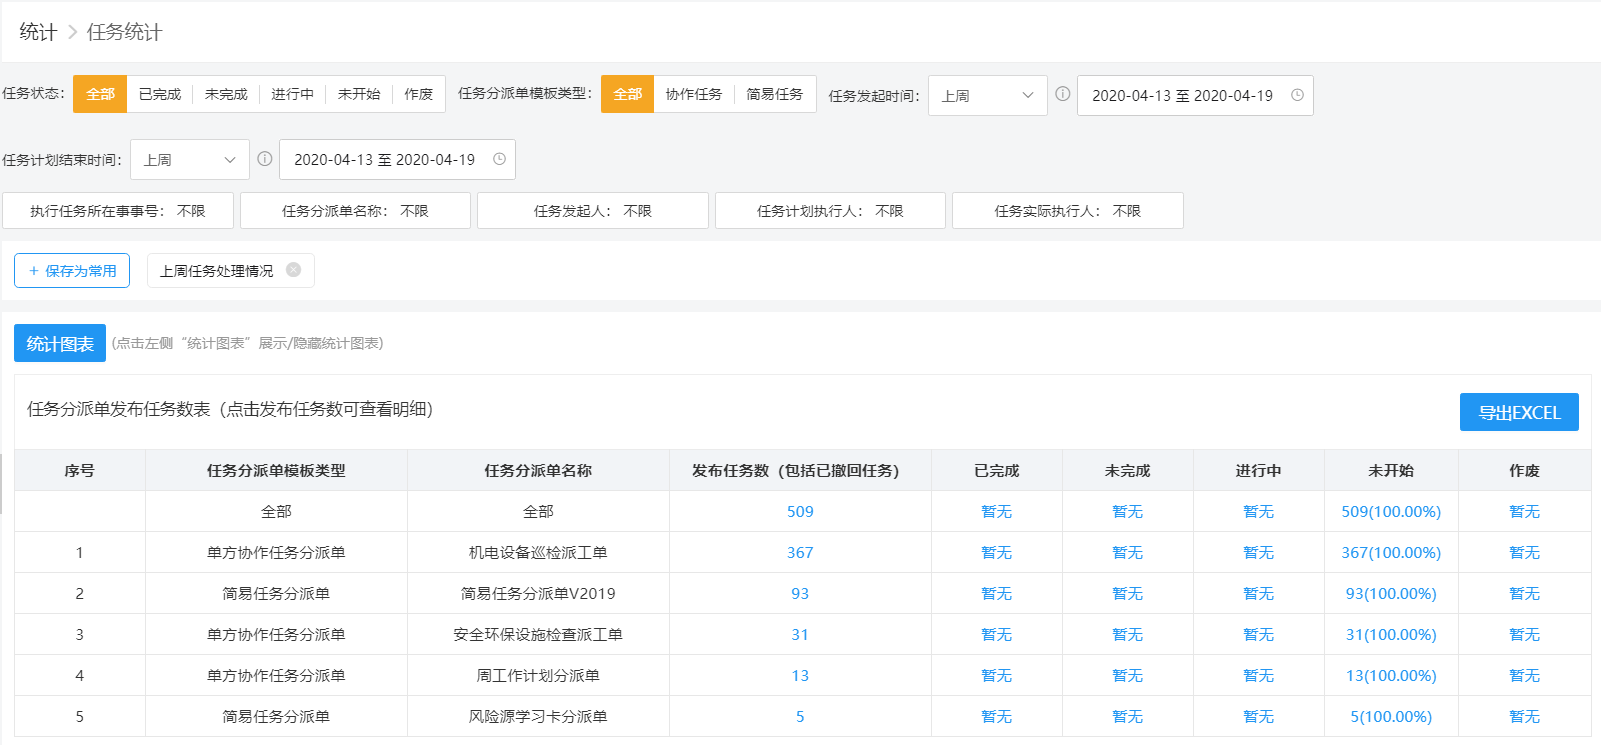This screenshot has height=745, width=1601.
Task: Open 任务发起人 不限 selector
Action: point(593,211)
